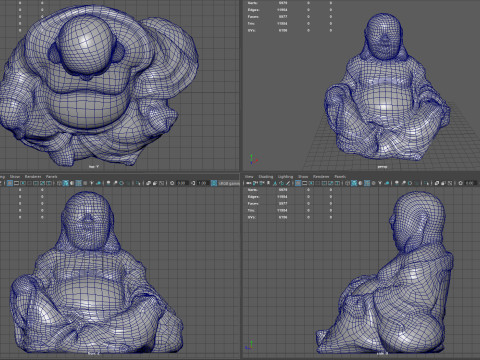Screen dimensions: 480x360
Task: Click Gamma icon in front panel toolbar
Action: (x=193, y=183)
